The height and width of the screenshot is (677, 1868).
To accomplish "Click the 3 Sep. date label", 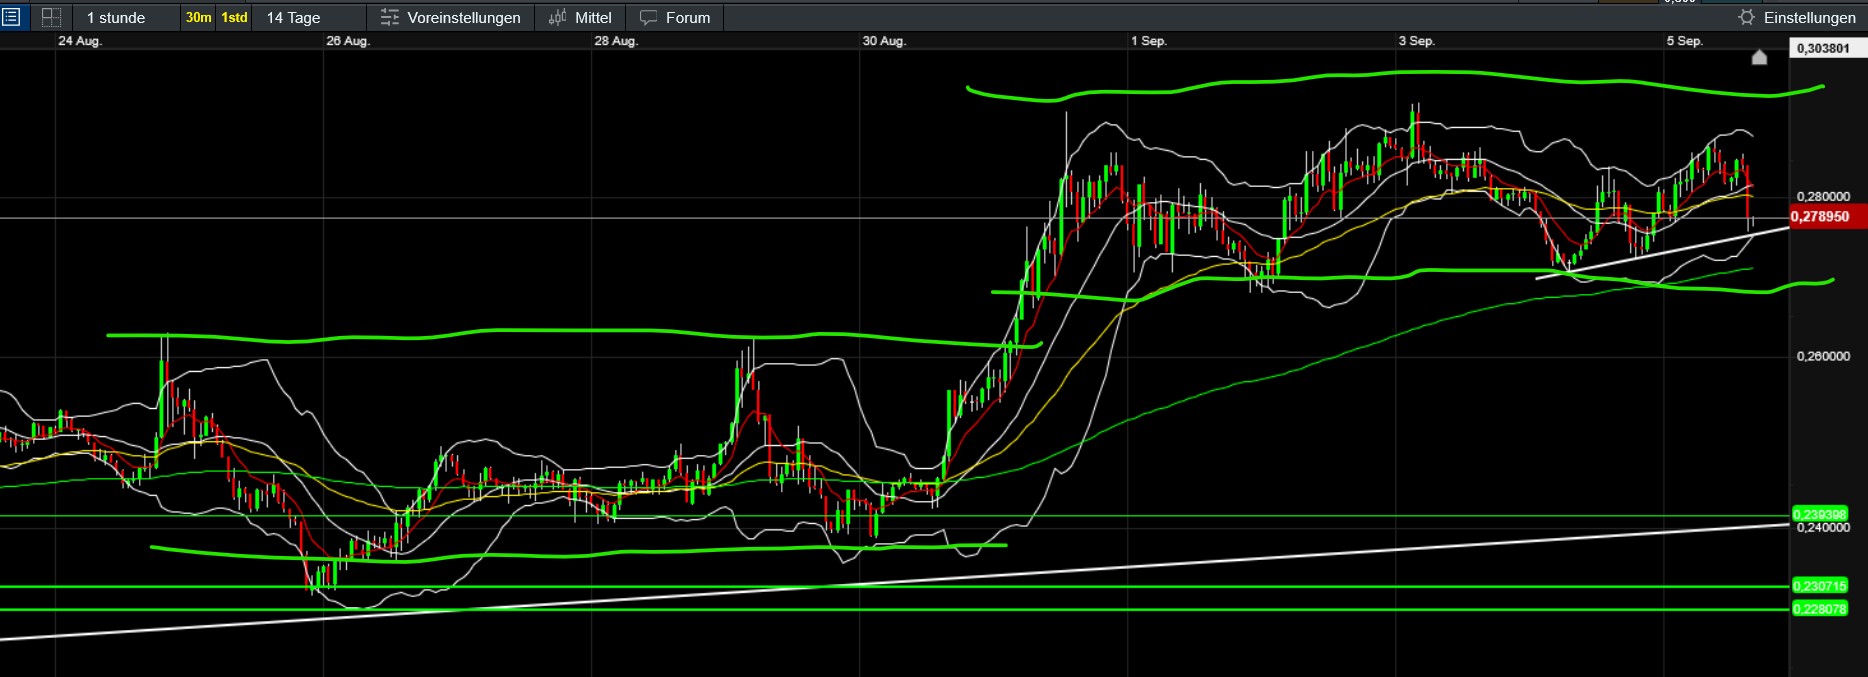I will pos(1417,41).
